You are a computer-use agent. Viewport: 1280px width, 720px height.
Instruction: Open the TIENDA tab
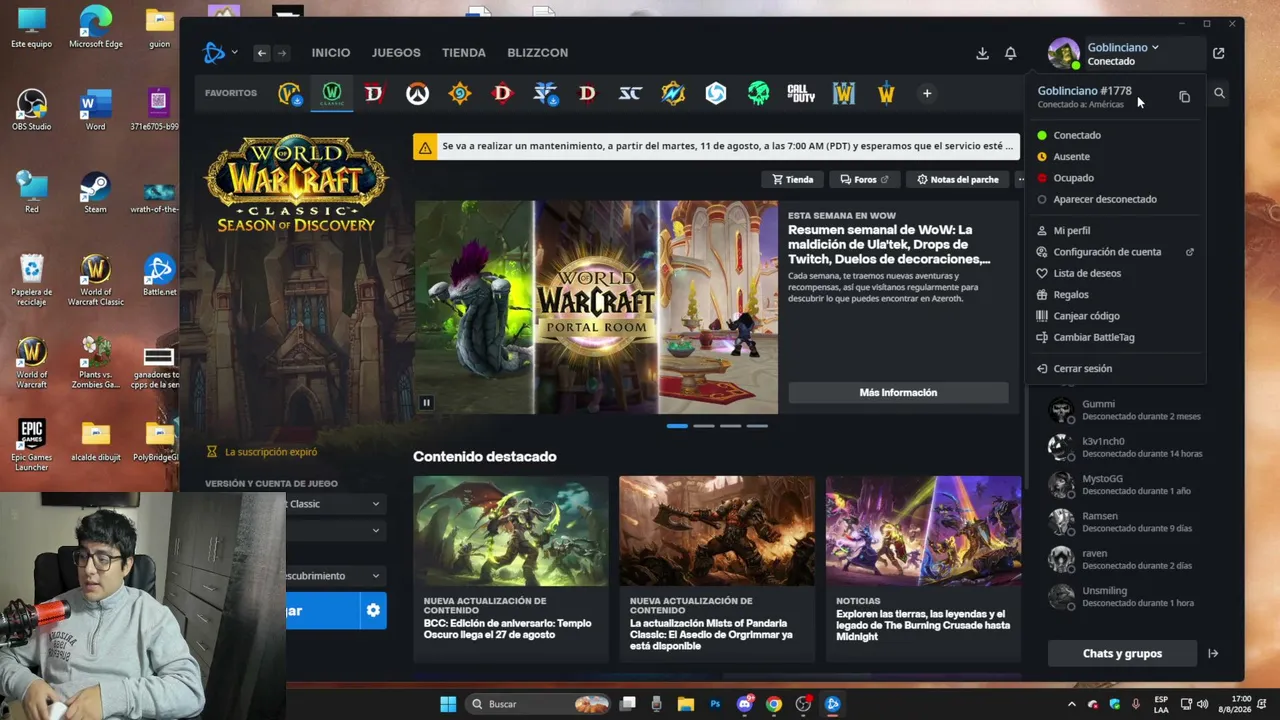pyautogui.click(x=464, y=53)
